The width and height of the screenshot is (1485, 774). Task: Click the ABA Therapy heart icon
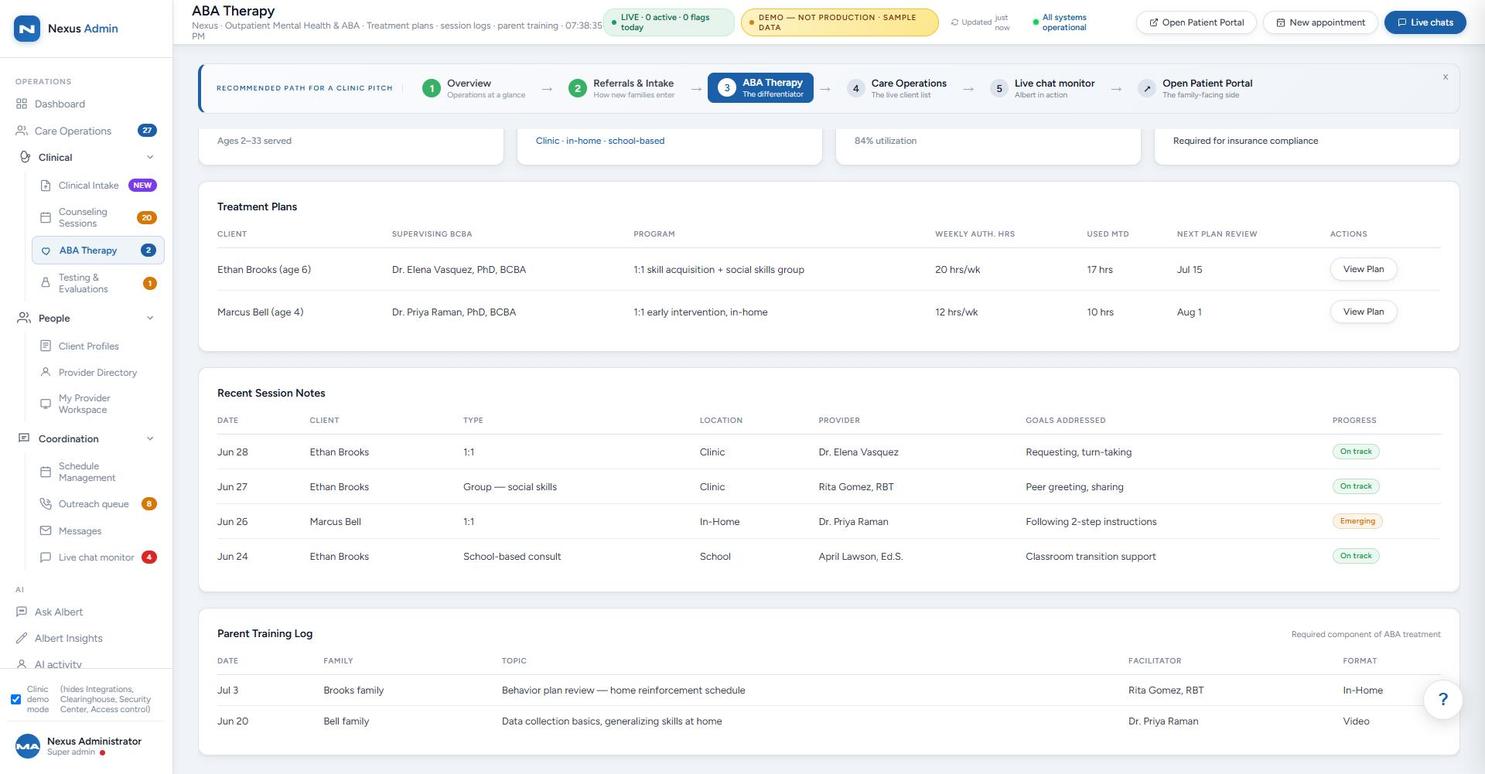[45, 251]
